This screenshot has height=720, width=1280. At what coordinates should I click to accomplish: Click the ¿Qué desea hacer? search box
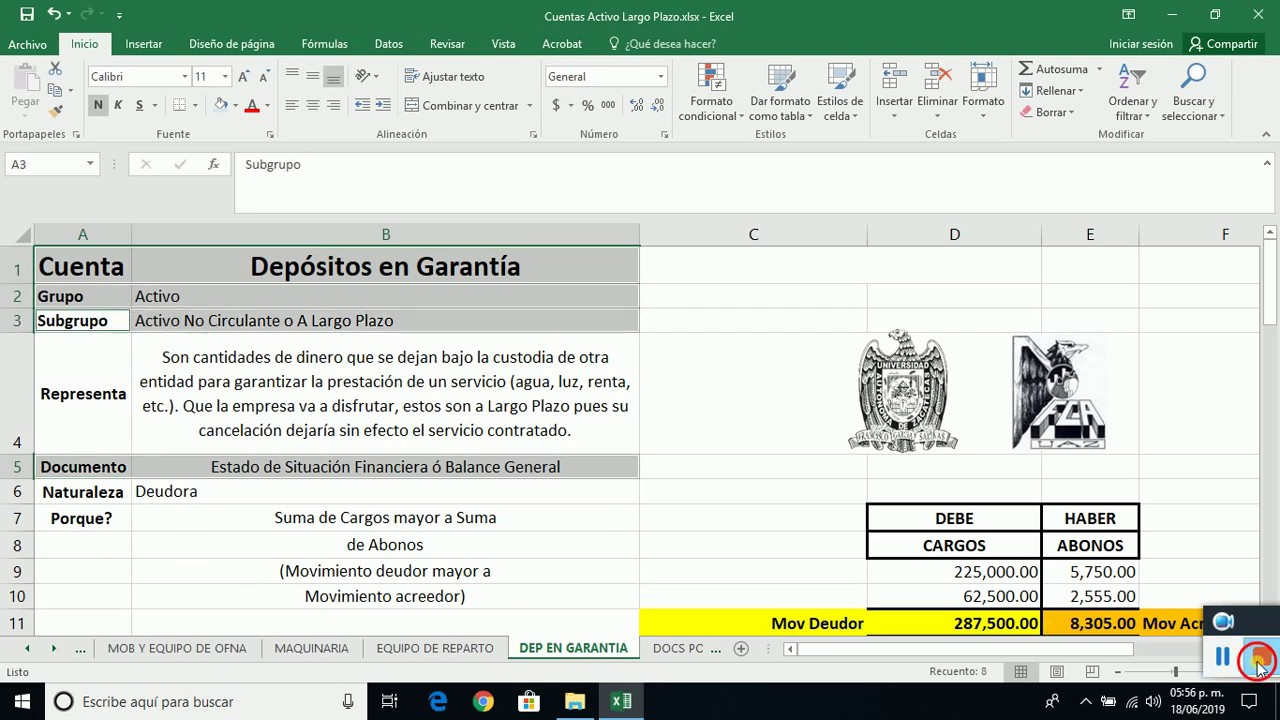(662, 44)
